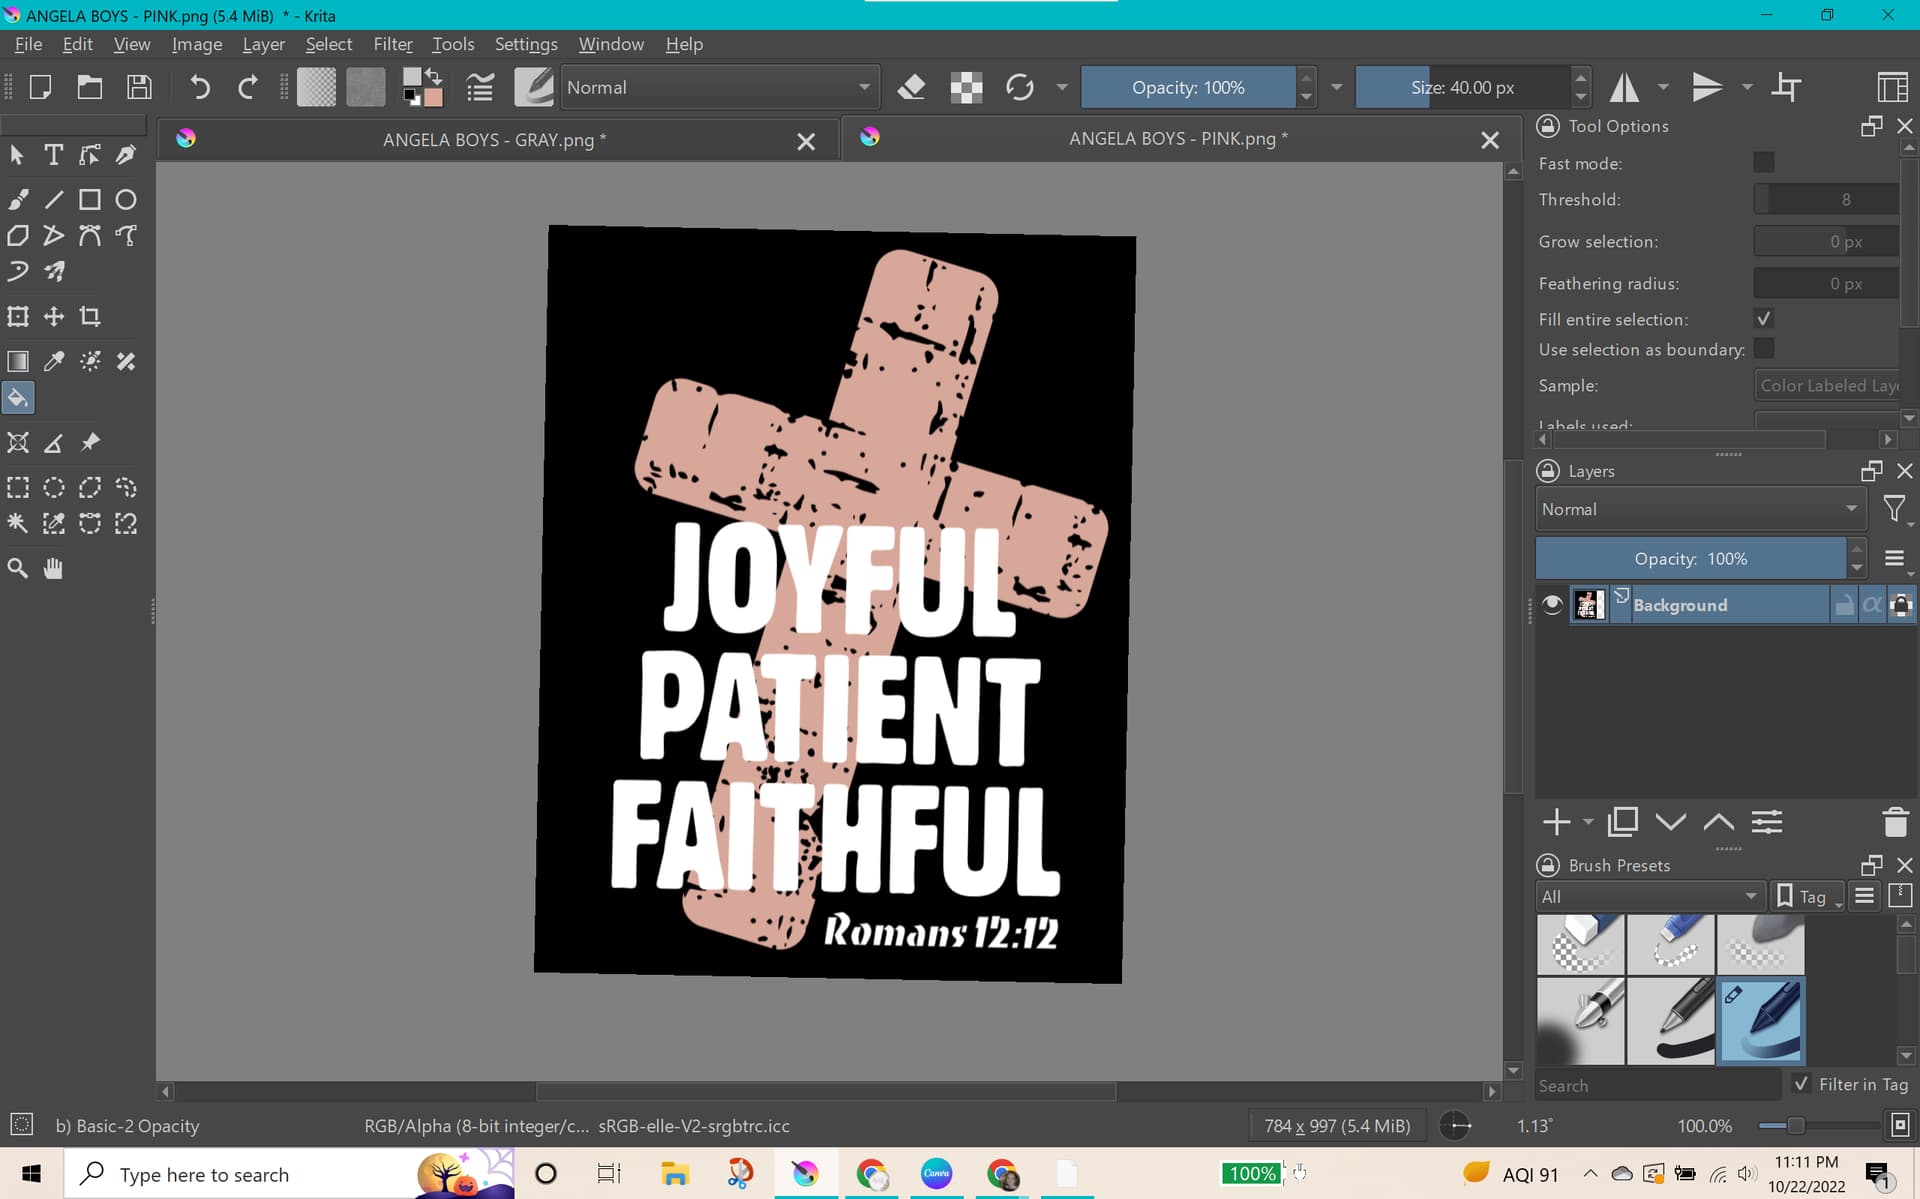
Task: Open the All brush tag dropdown
Action: pyautogui.click(x=1649, y=897)
